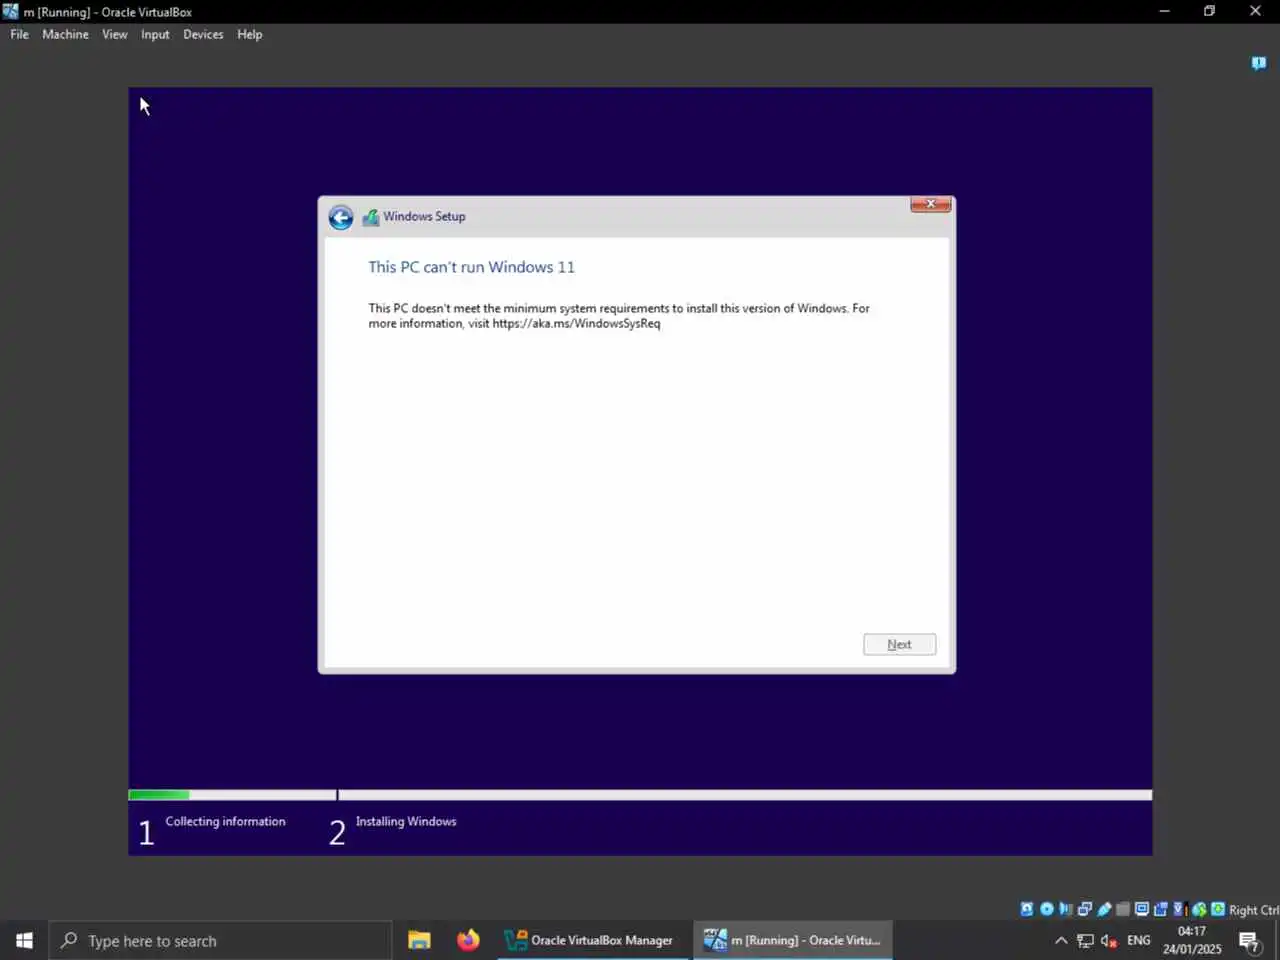Click the aka.ms/WindowsSysReq URL text
Screen dimensions: 1280x960
tap(576, 324)
